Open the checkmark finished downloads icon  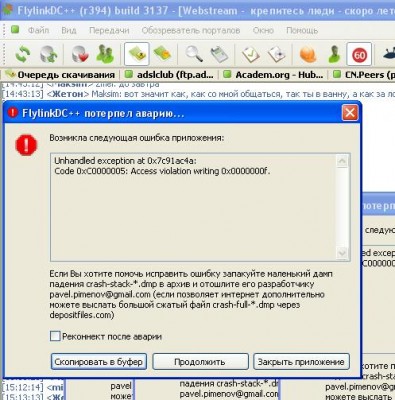tap(251, 54)
